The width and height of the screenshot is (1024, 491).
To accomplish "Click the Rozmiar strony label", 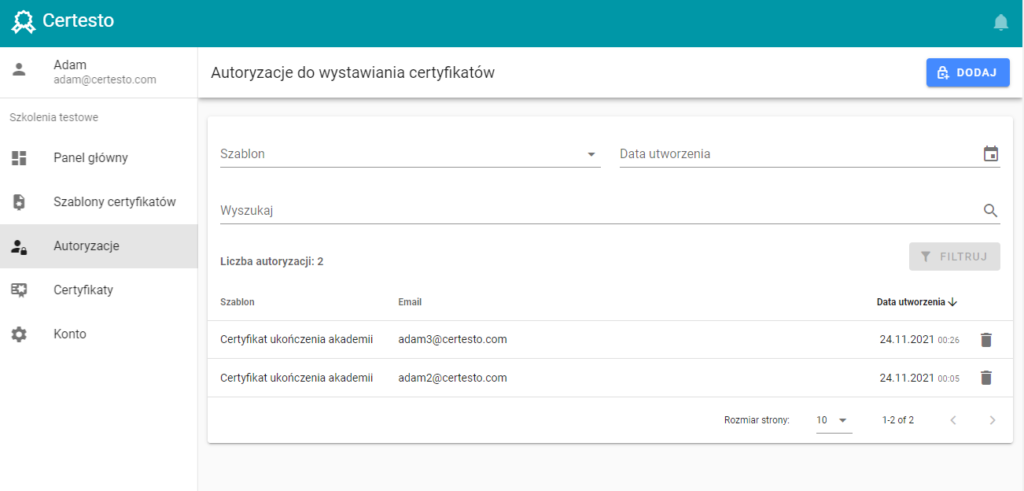I will pyautogui.click(x=757, y=420).
